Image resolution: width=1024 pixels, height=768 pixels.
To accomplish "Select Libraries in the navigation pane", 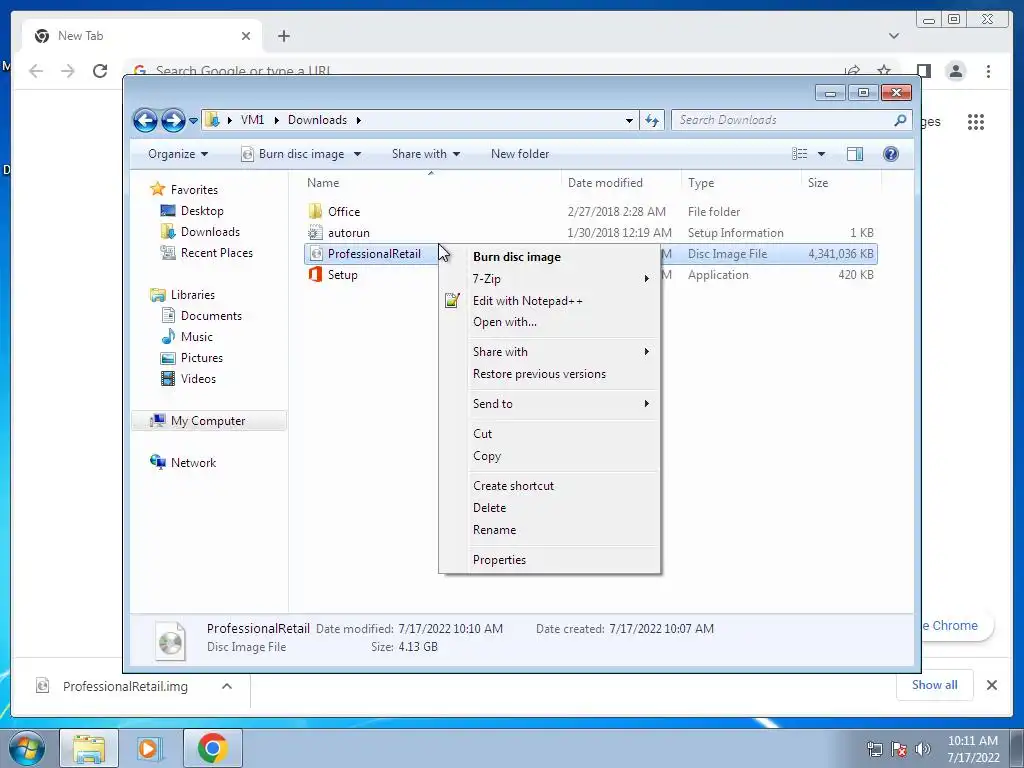I will pos(193,295).
